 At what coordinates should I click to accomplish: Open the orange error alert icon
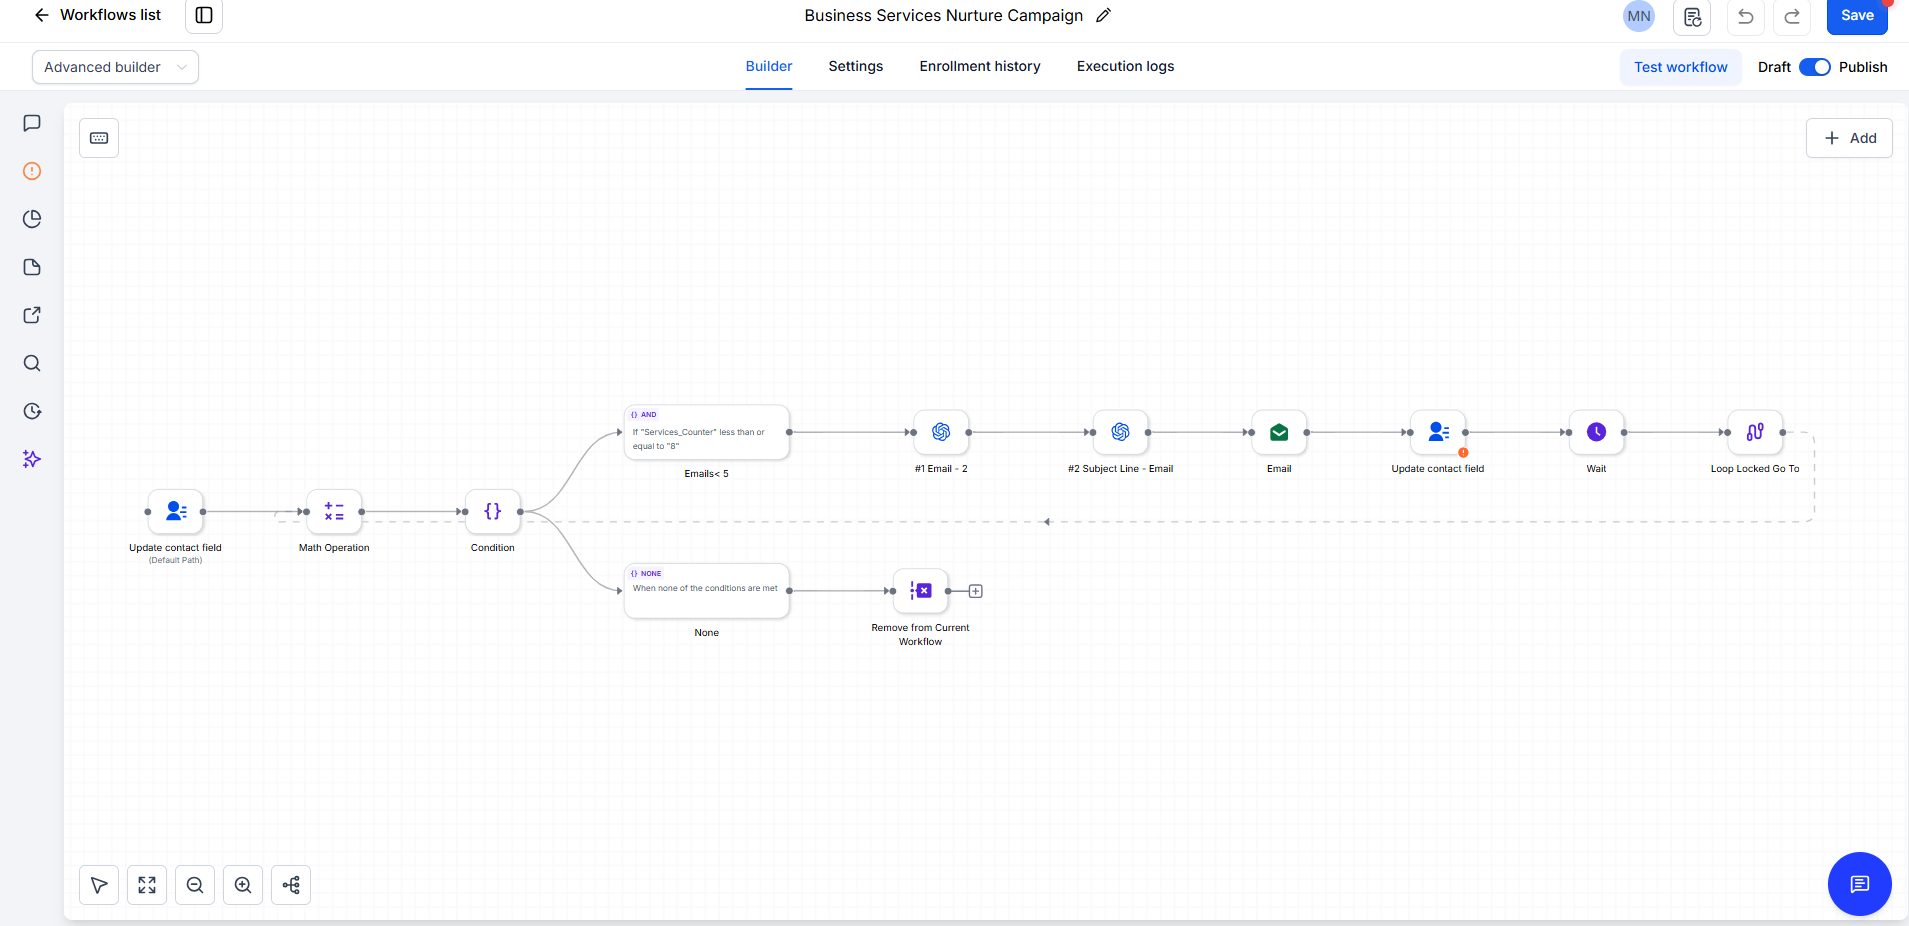(32, 171)
